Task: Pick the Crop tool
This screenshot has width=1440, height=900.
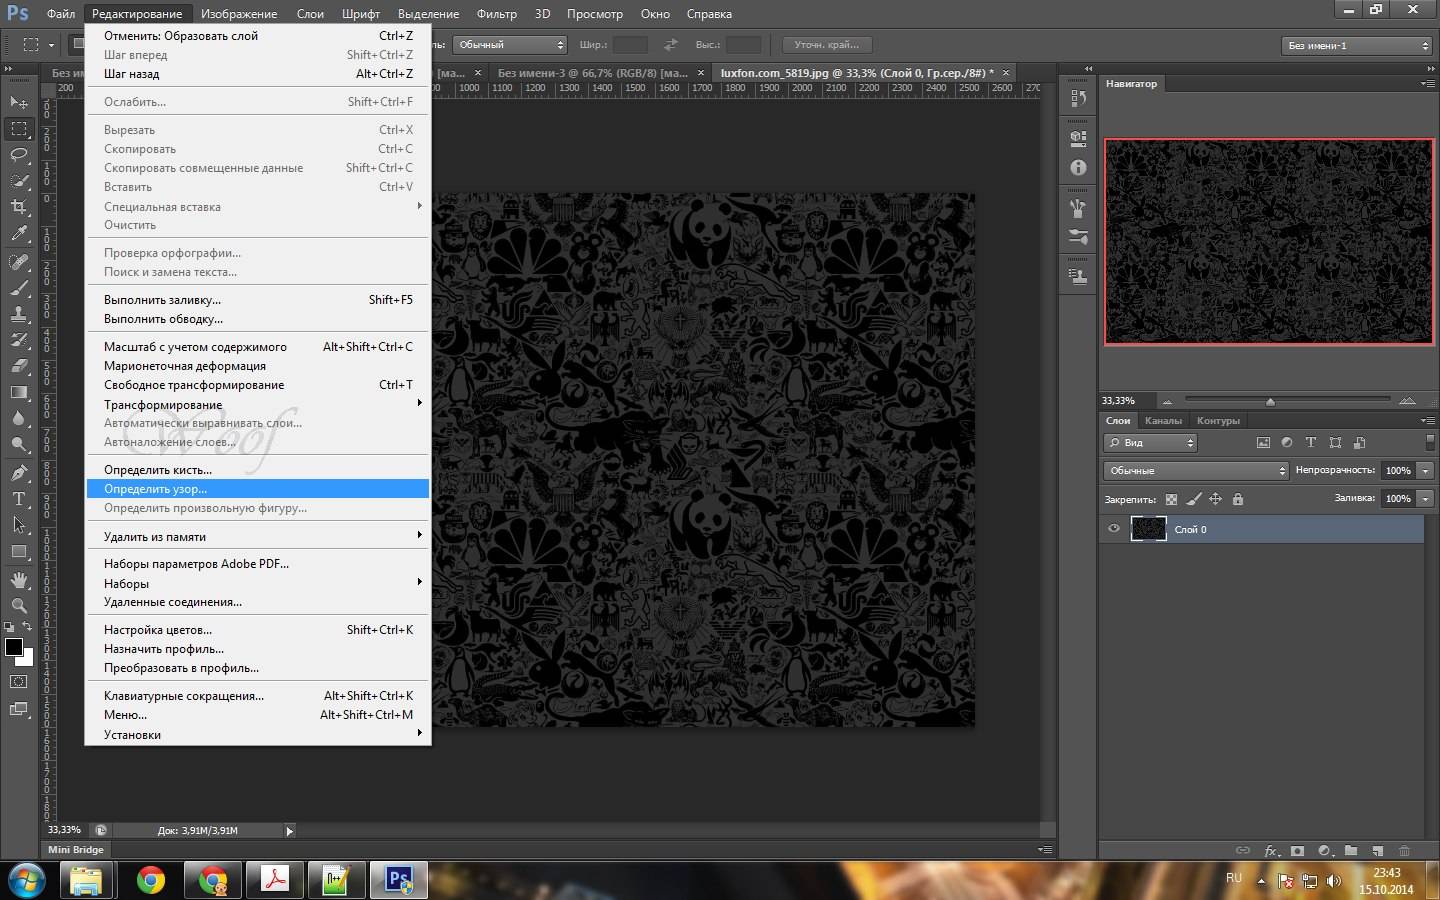Action: point(19,207)
